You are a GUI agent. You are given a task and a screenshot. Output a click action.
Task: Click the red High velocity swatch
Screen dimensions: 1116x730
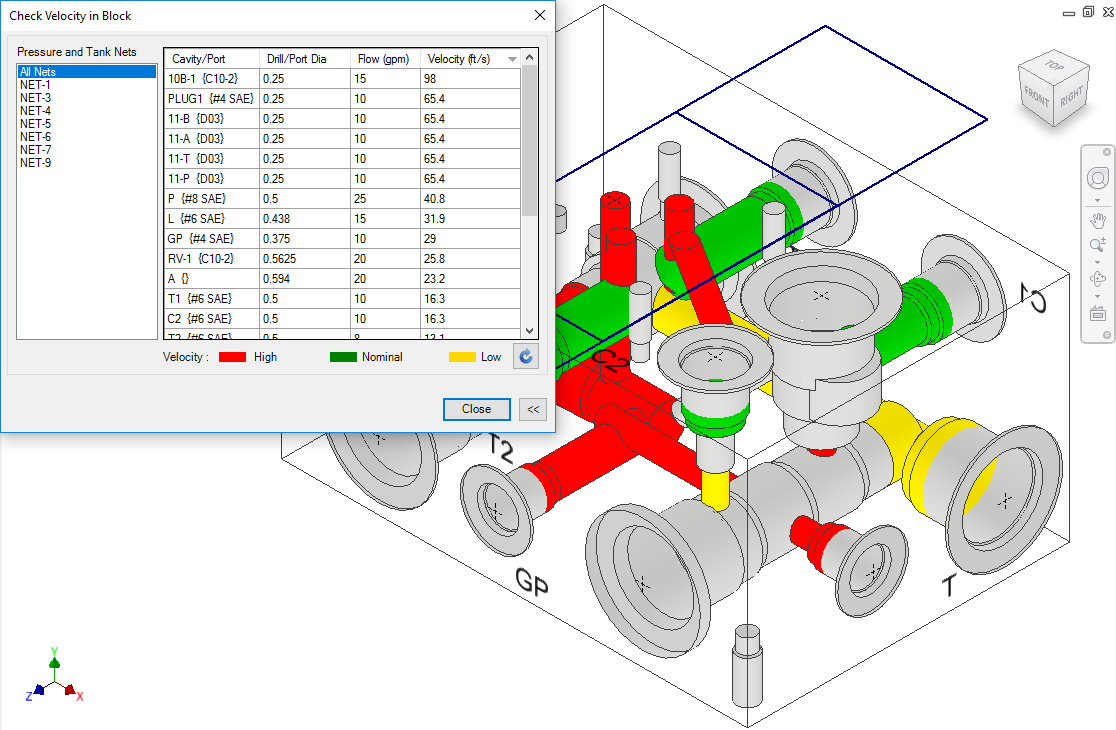pyautogui.click(x=232, y=357)
